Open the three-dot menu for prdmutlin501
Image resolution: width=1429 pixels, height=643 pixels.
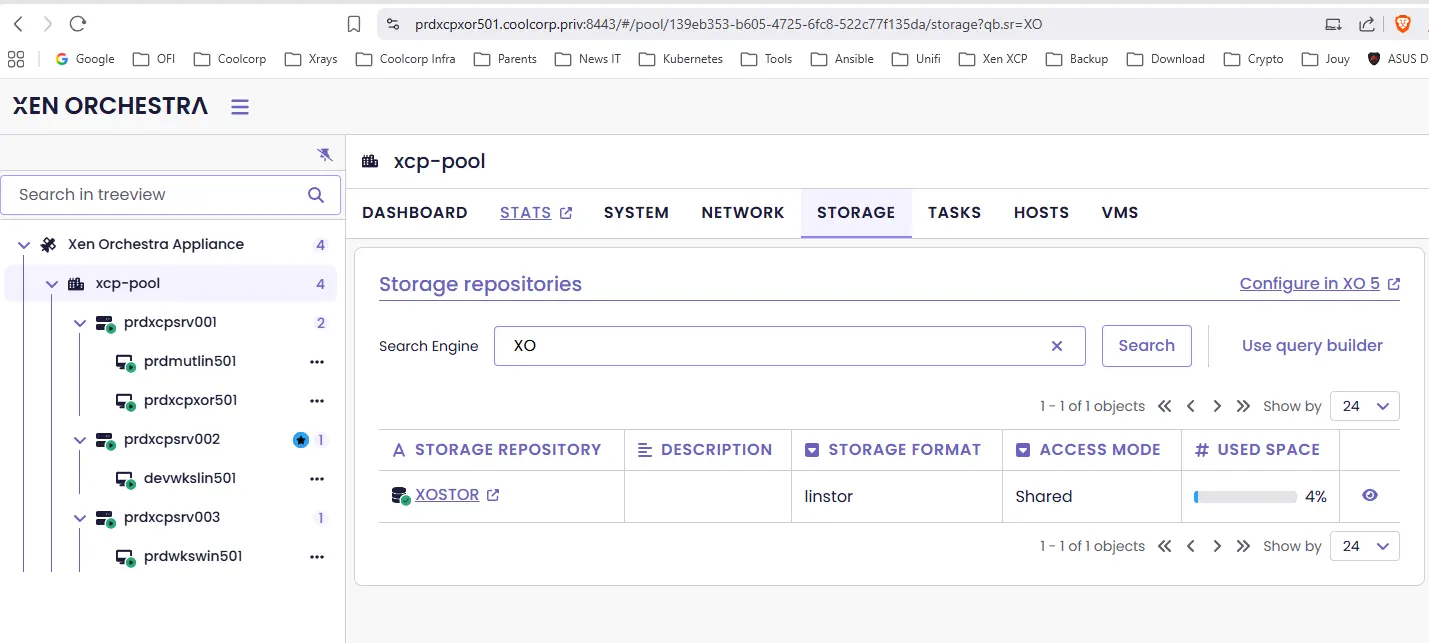tap(317, 362)
